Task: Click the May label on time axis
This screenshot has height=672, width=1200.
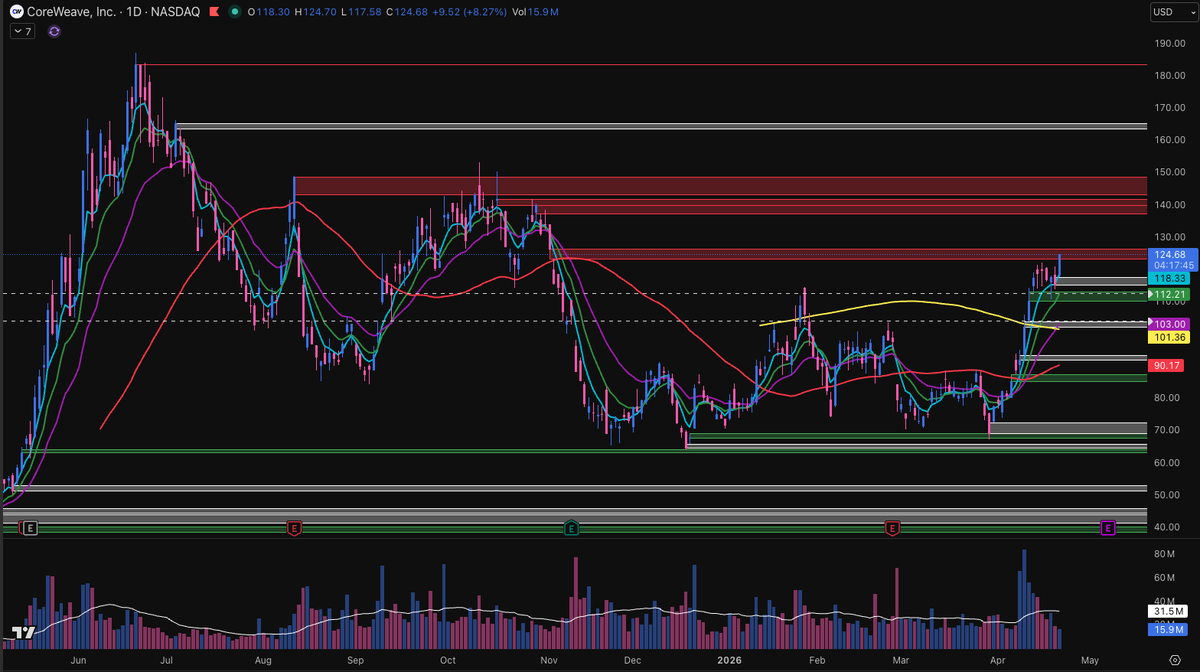Action: 1089,660
